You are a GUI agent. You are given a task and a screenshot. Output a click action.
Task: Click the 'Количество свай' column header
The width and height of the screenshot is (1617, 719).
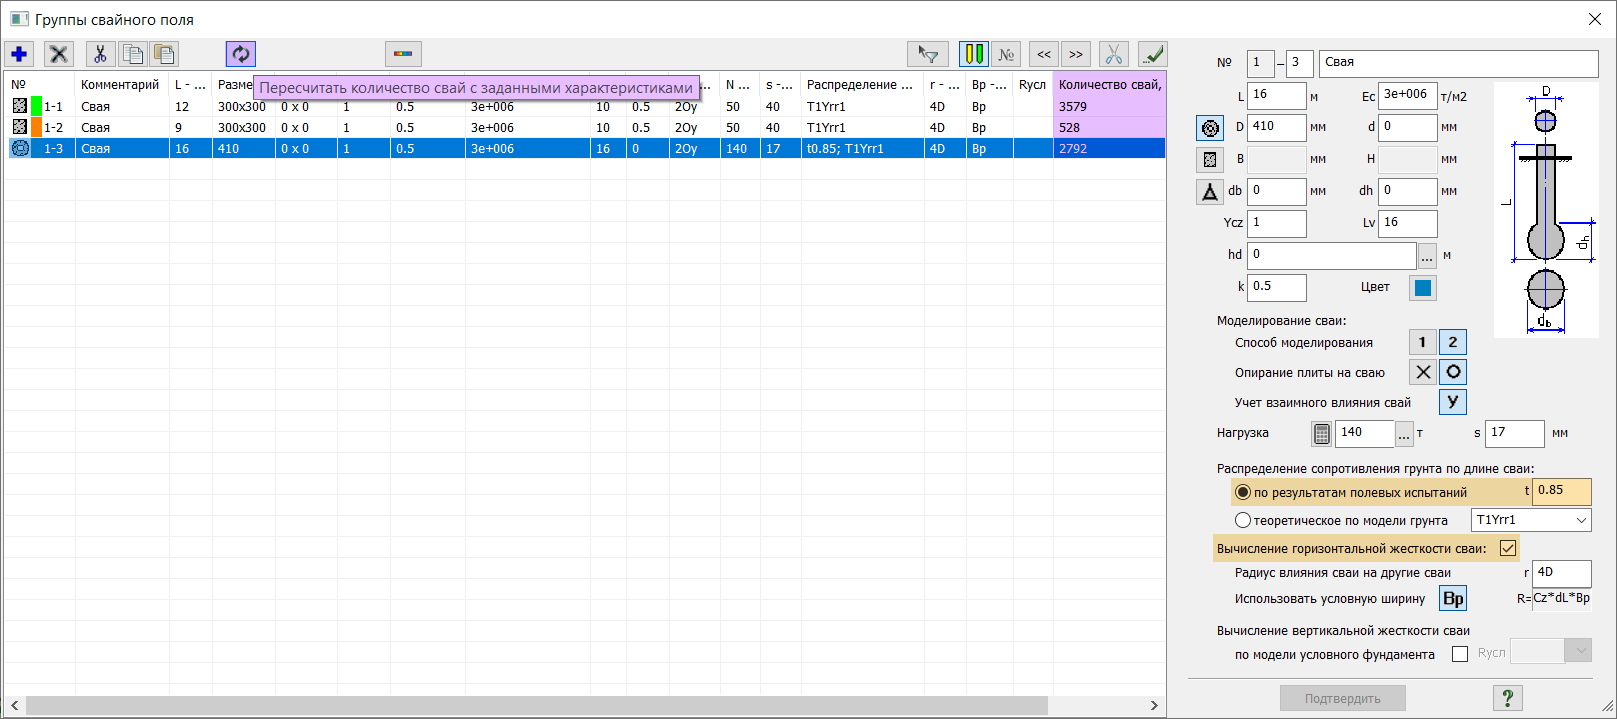coord(1108,85)
